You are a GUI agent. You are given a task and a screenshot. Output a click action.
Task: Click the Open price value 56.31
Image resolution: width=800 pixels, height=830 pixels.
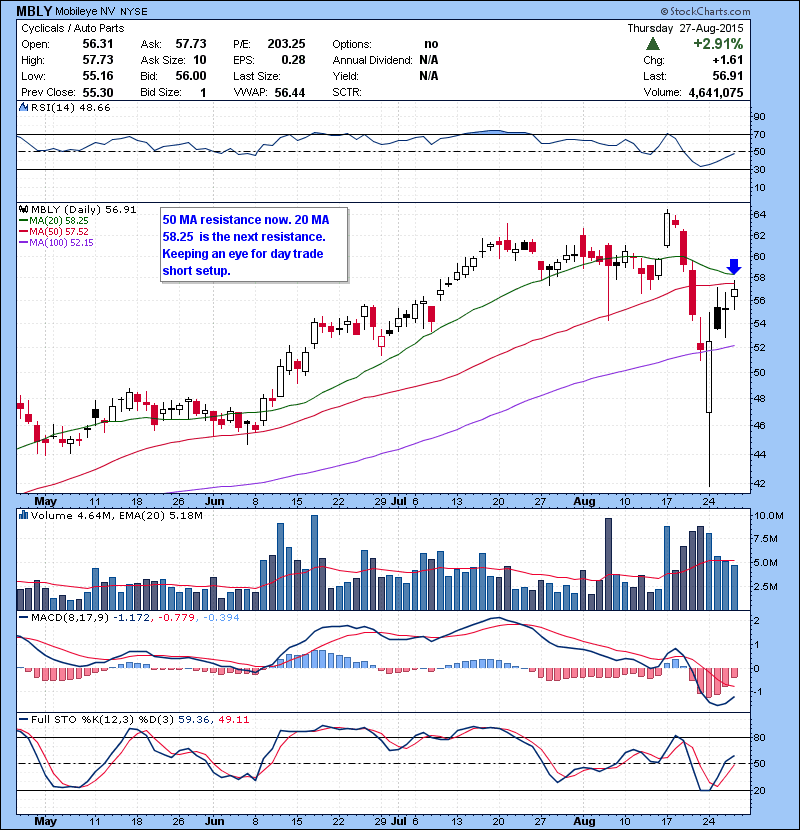click(98, 44)
